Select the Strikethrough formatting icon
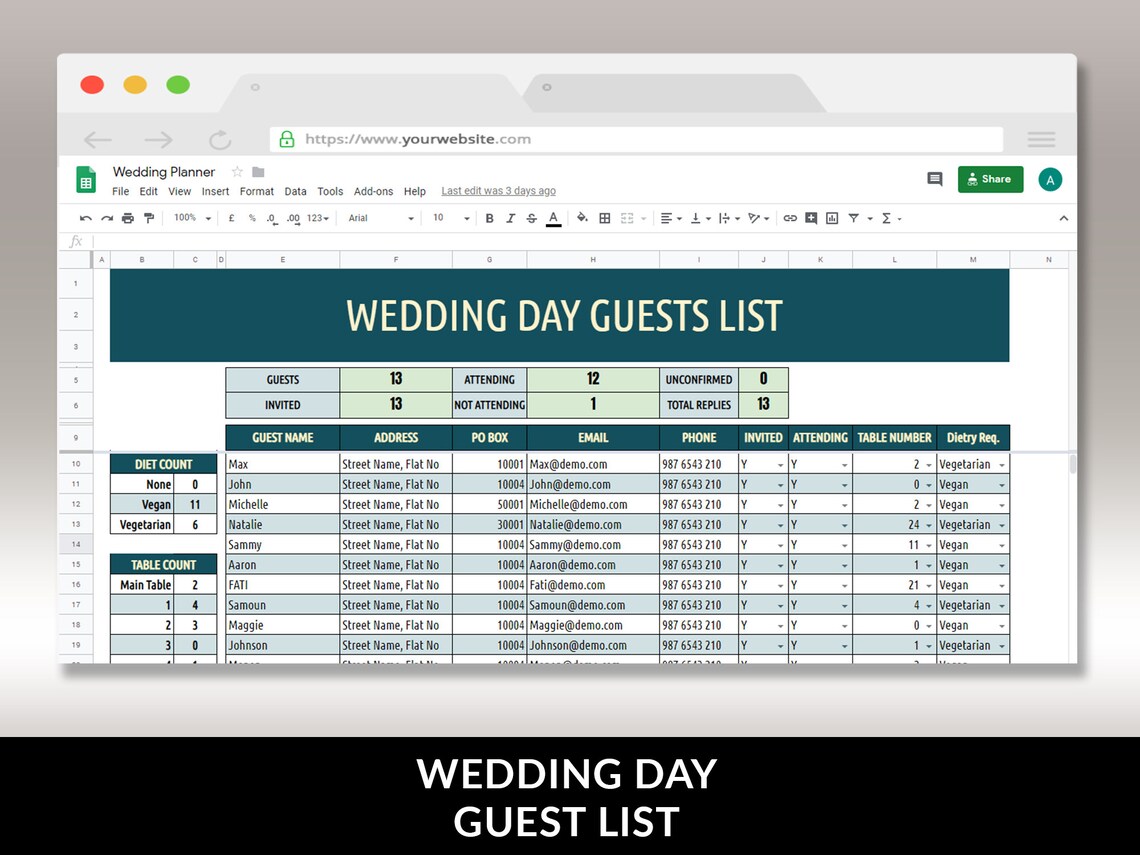This screenshot has width=1140, height=855. [x=531, y=218]
